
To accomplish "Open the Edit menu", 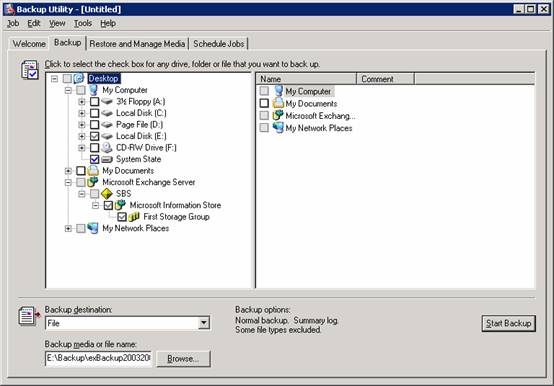I will click(34, 23).
